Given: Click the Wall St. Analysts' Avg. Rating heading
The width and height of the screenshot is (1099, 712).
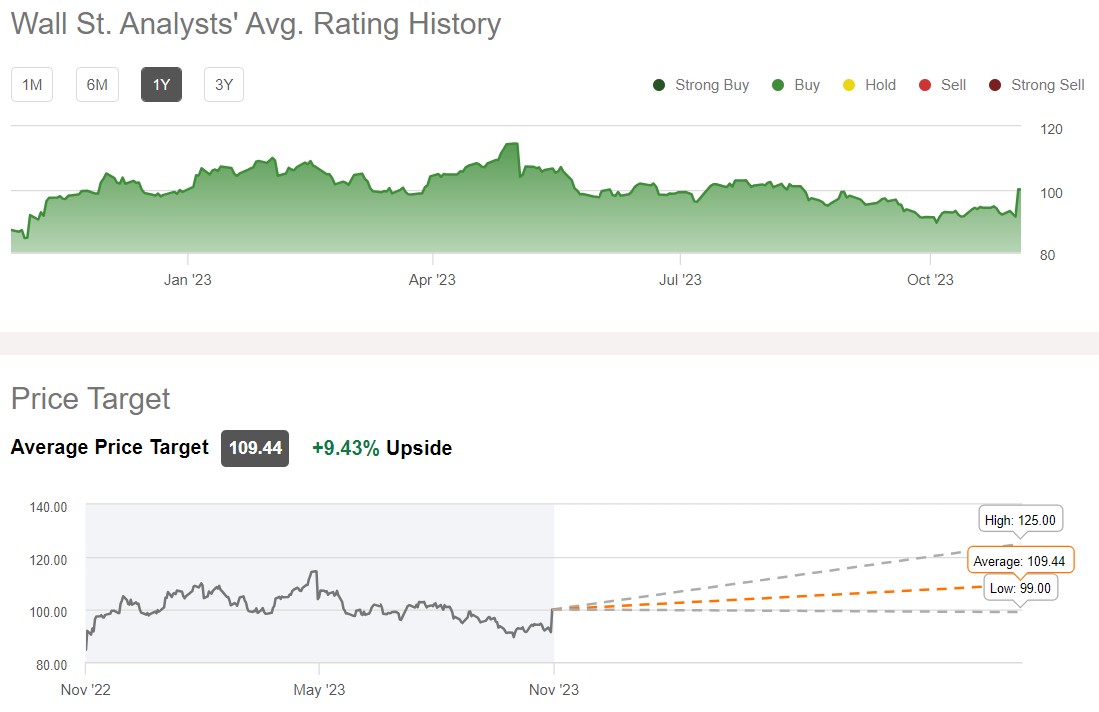Looking at the screenshot, I should [257, 24].
